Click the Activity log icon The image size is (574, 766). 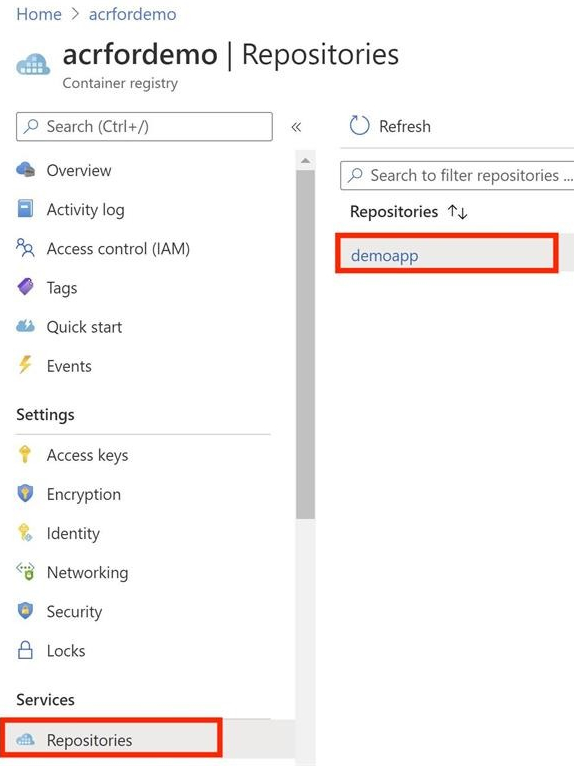click(25, 209)
